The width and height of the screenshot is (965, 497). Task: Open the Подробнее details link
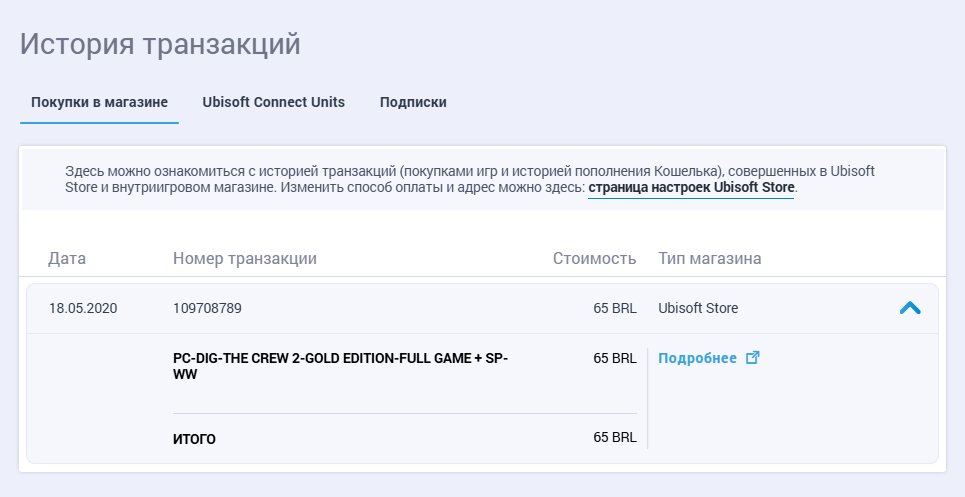point(697,358)
